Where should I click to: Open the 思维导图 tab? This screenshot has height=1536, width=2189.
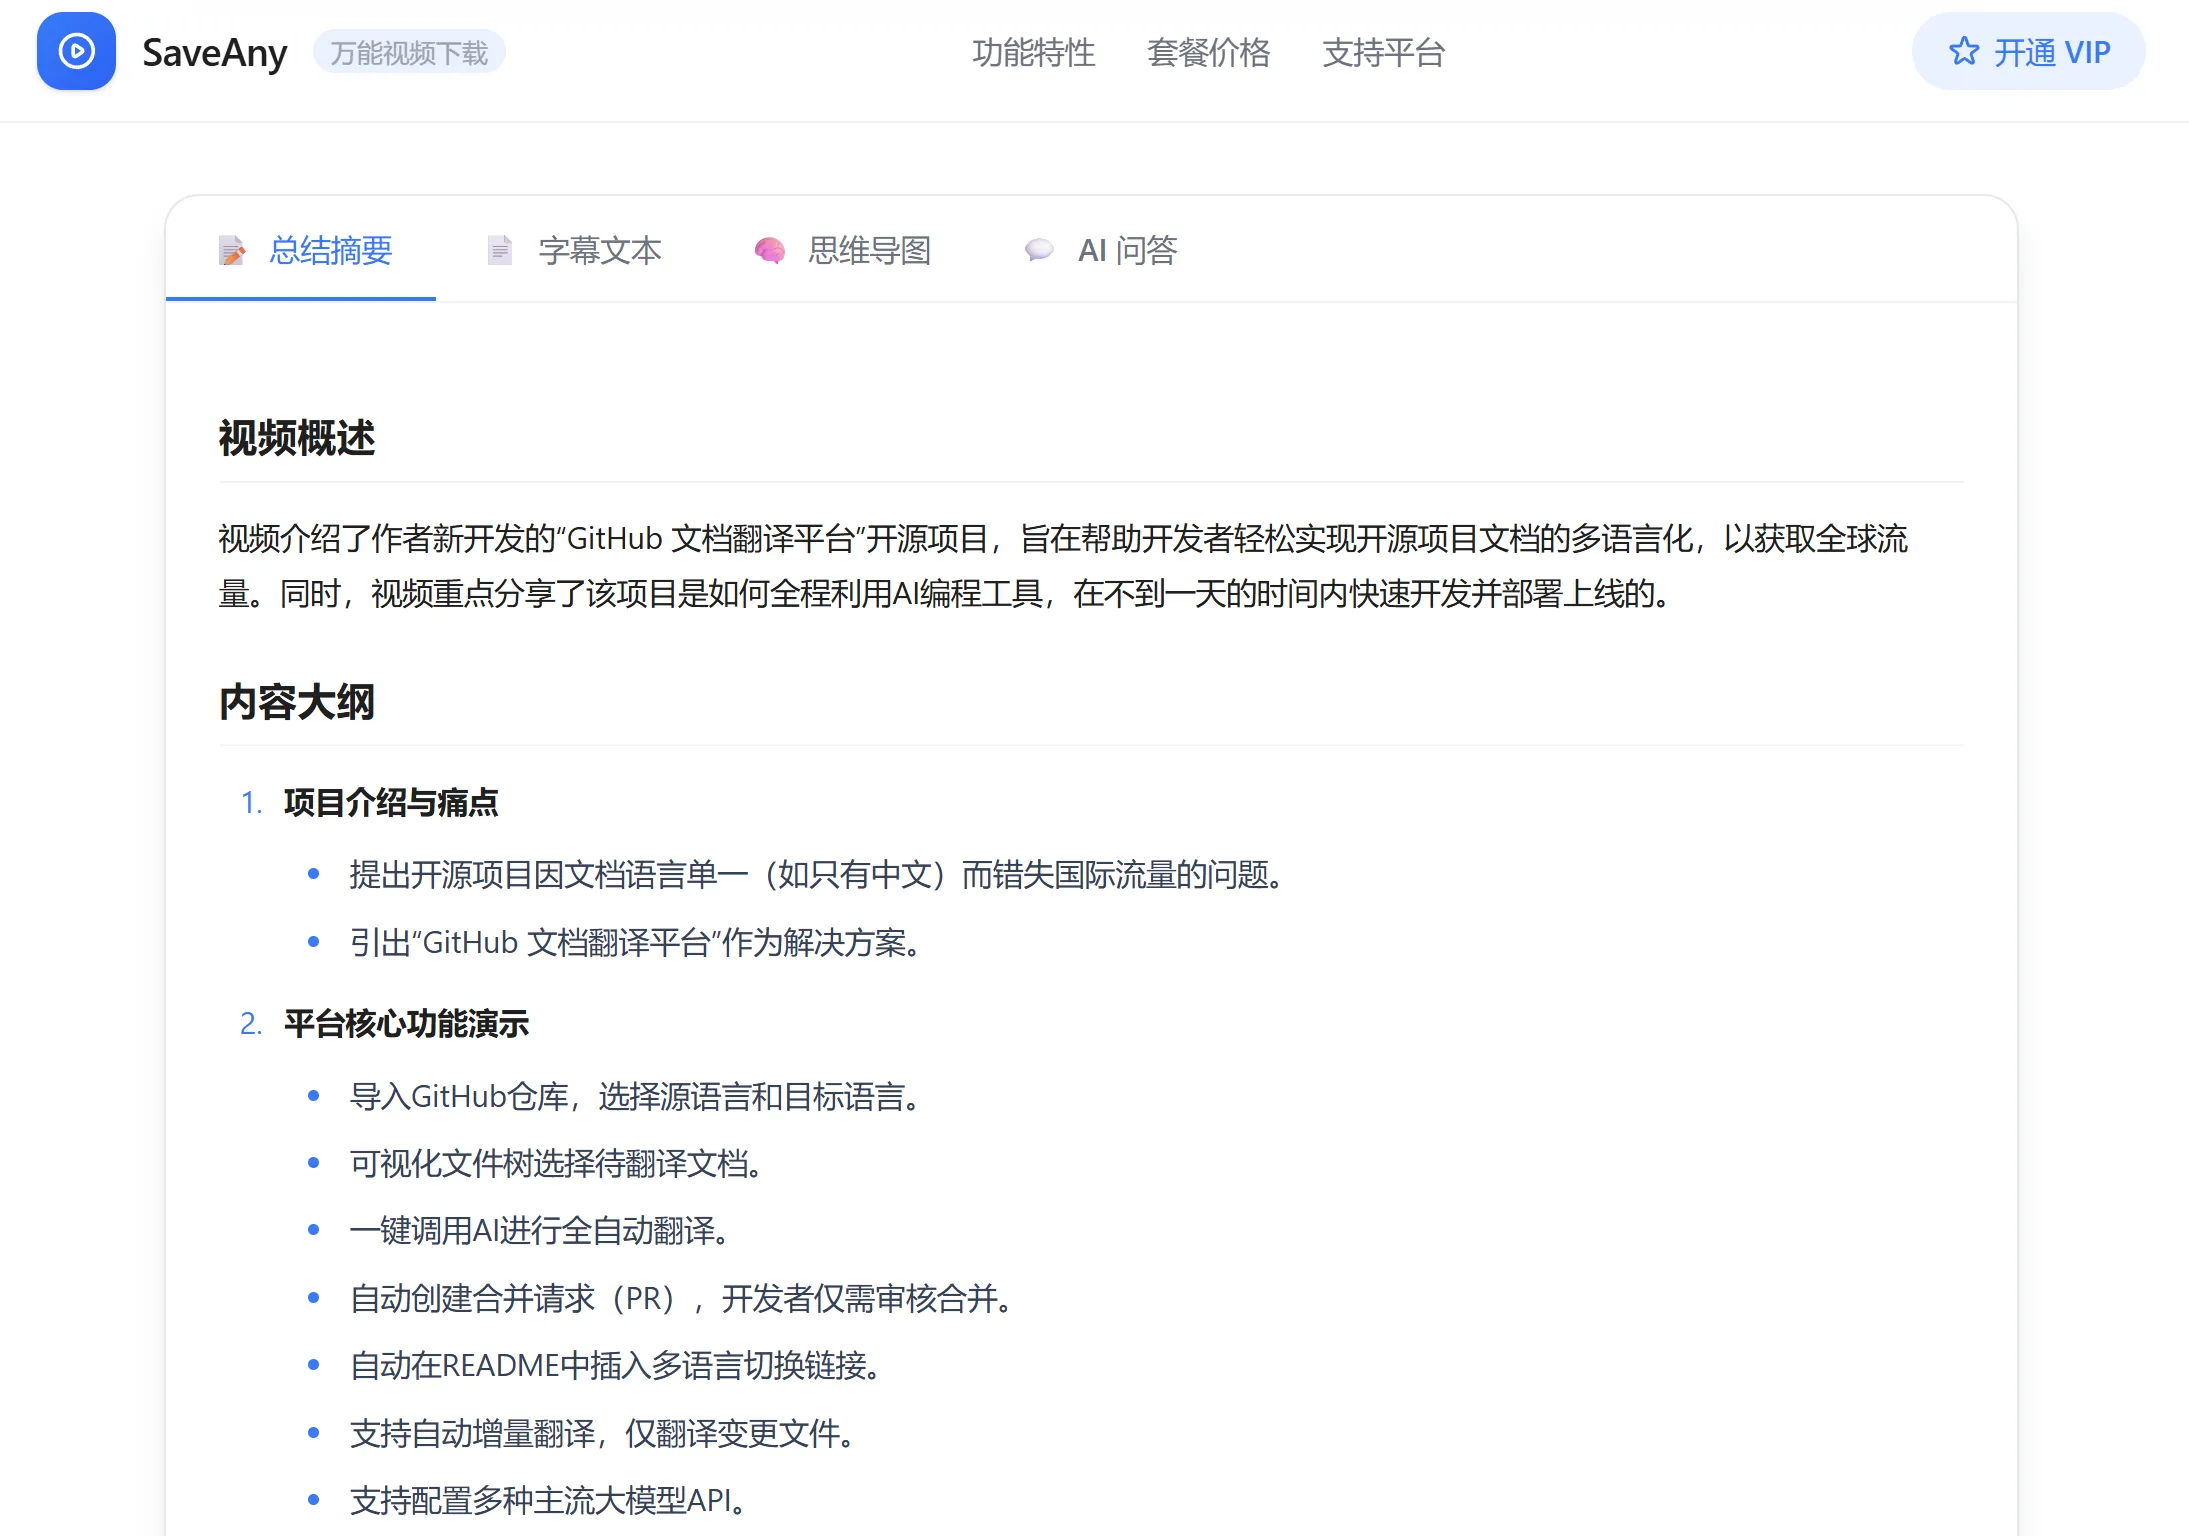[x=869, y=250]
